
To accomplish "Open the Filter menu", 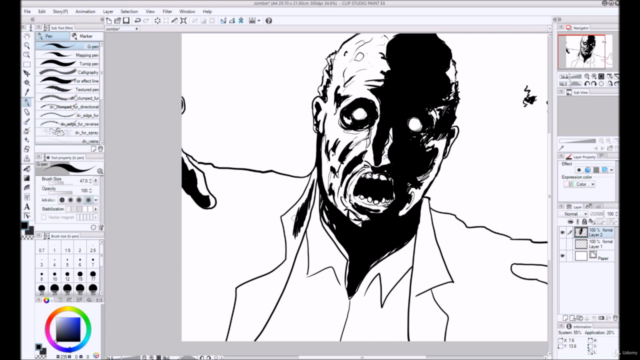I will (x=167, y=11).
